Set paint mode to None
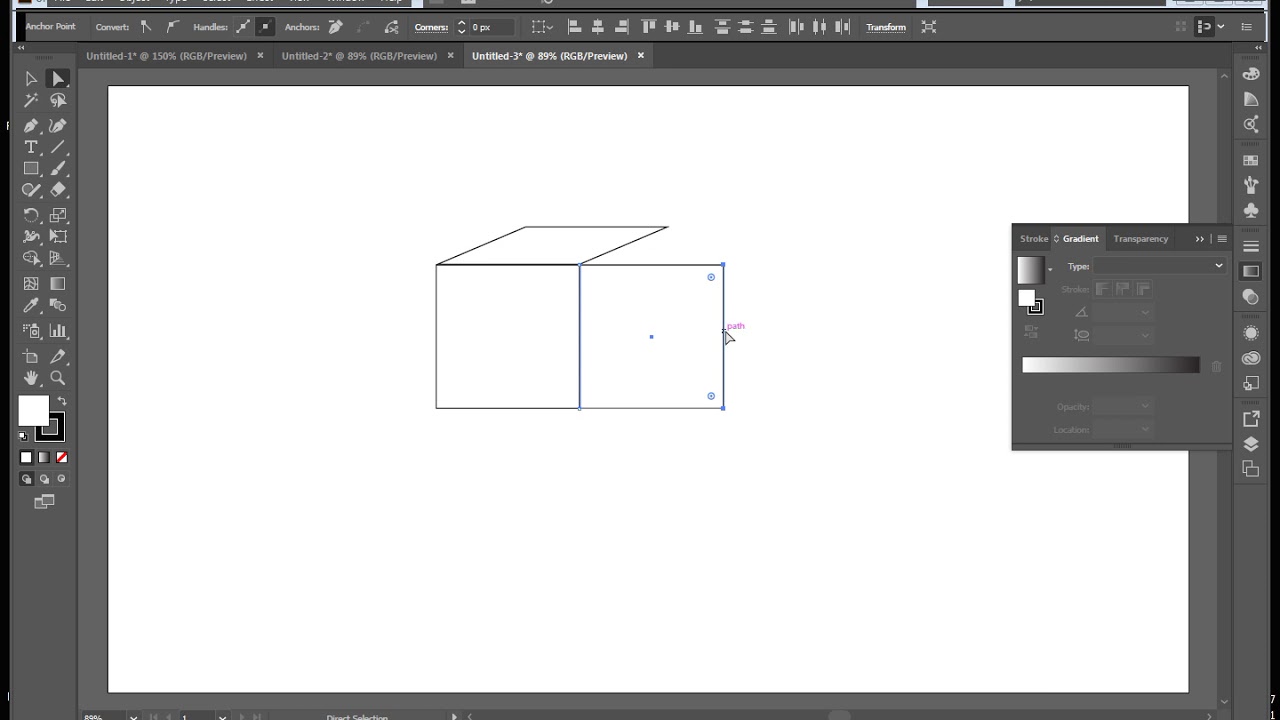 pyautogui.click(x=62, y=457)
